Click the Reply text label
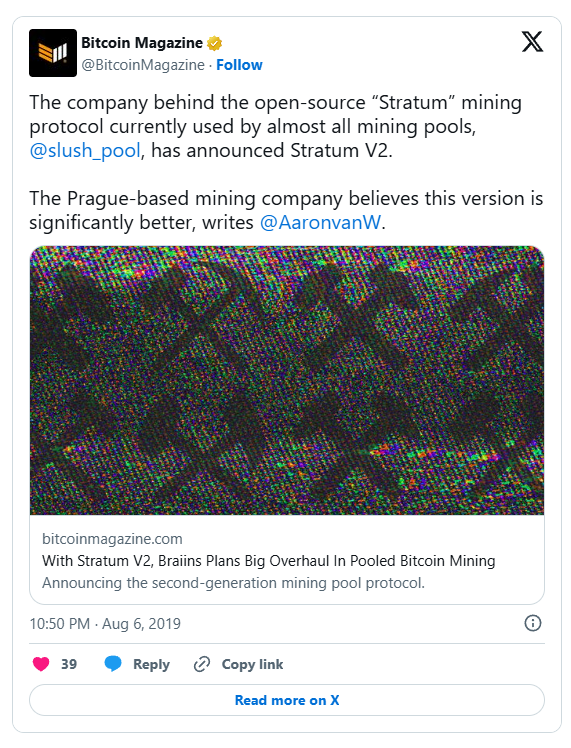The height and width of the screenshot is (748, 571). tap(151, 664)
